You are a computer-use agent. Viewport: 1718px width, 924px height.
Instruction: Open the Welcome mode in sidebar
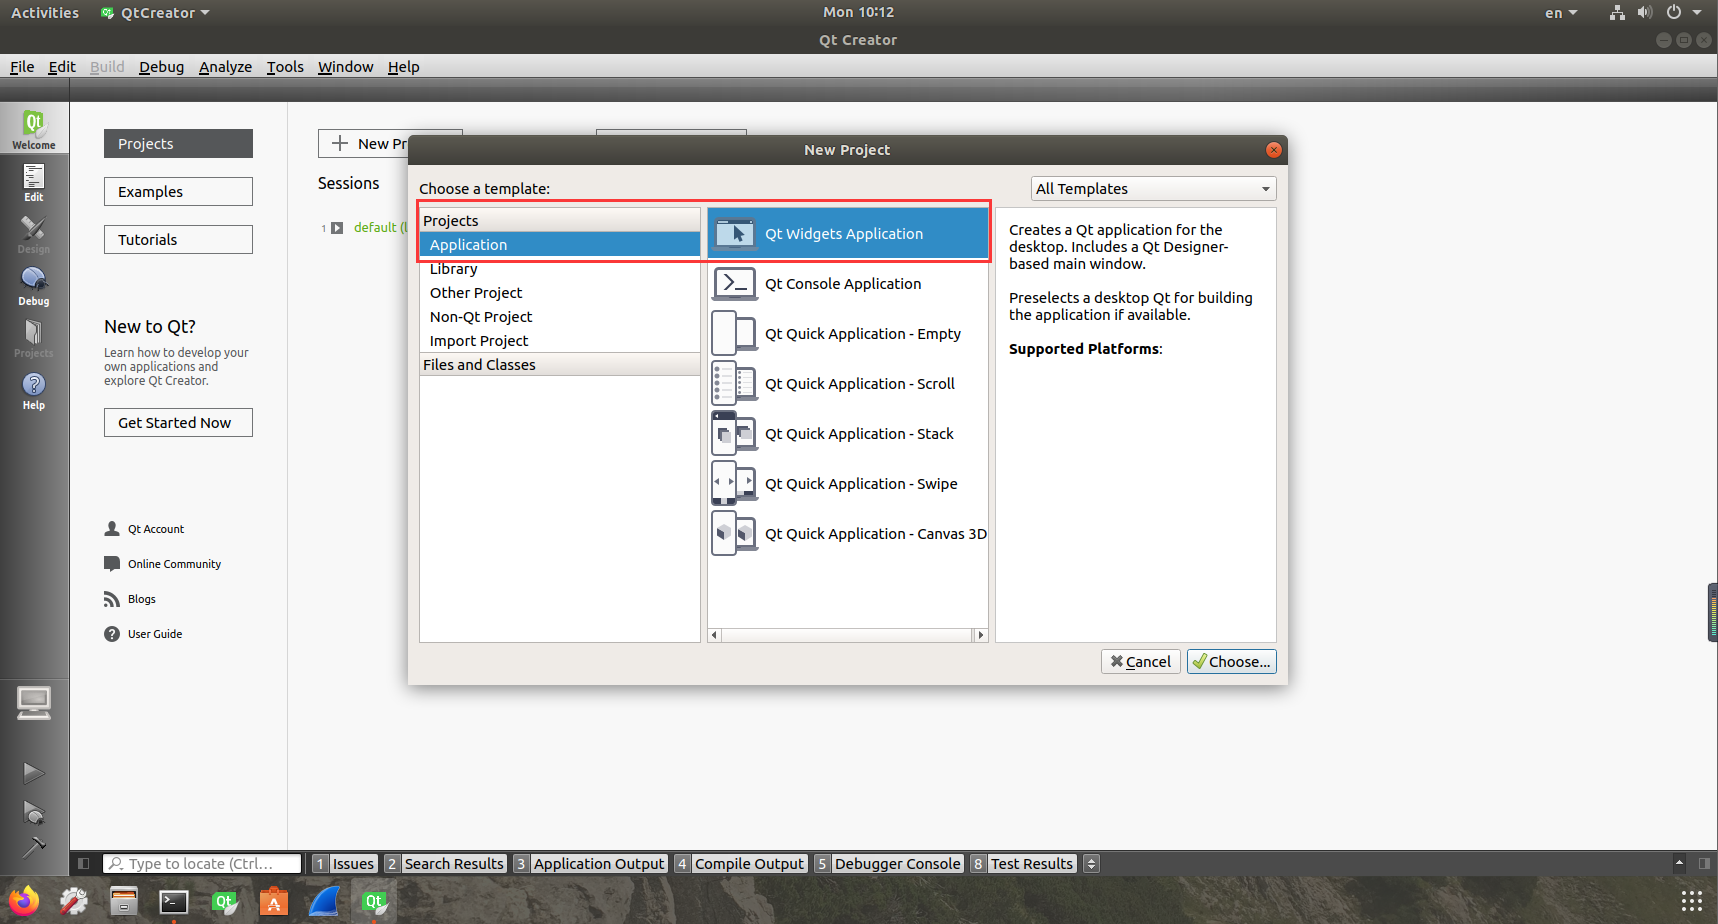pyautogui.click(x=34, y=128)
